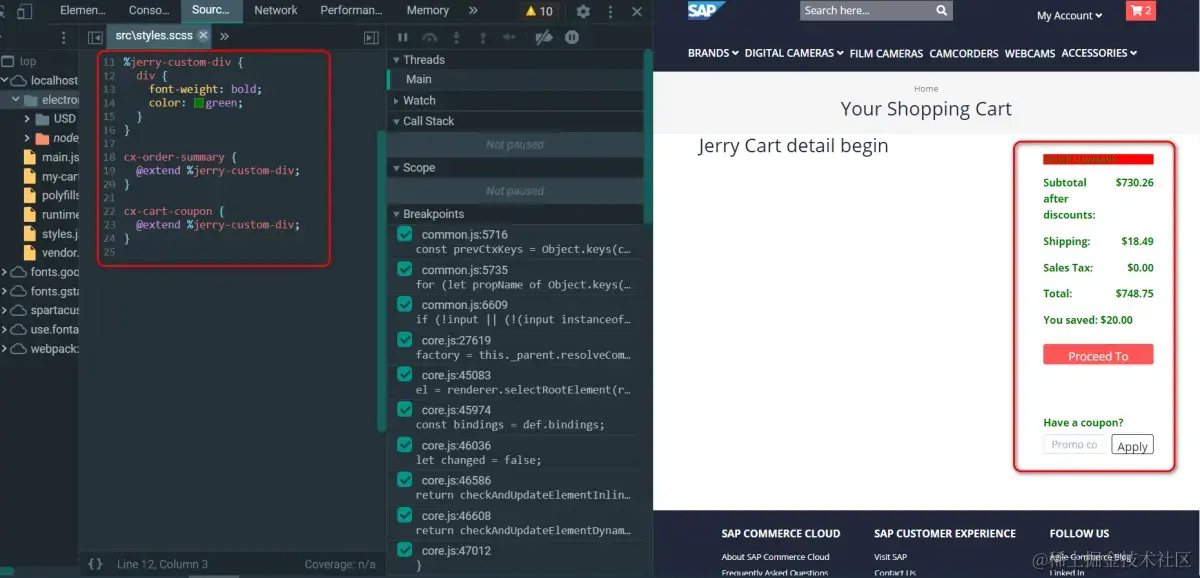
Task: Switch to the Performance panel tab
Action: [x=351, y=10]
